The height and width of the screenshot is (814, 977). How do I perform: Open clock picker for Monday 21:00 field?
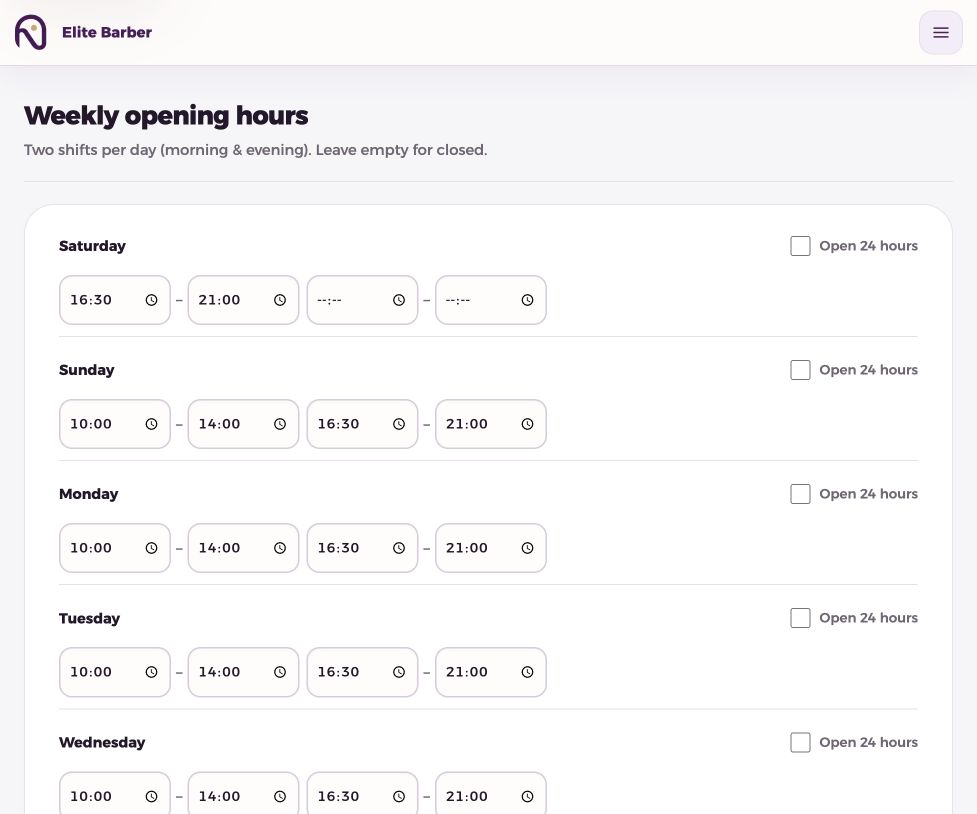tap(527, 548)
